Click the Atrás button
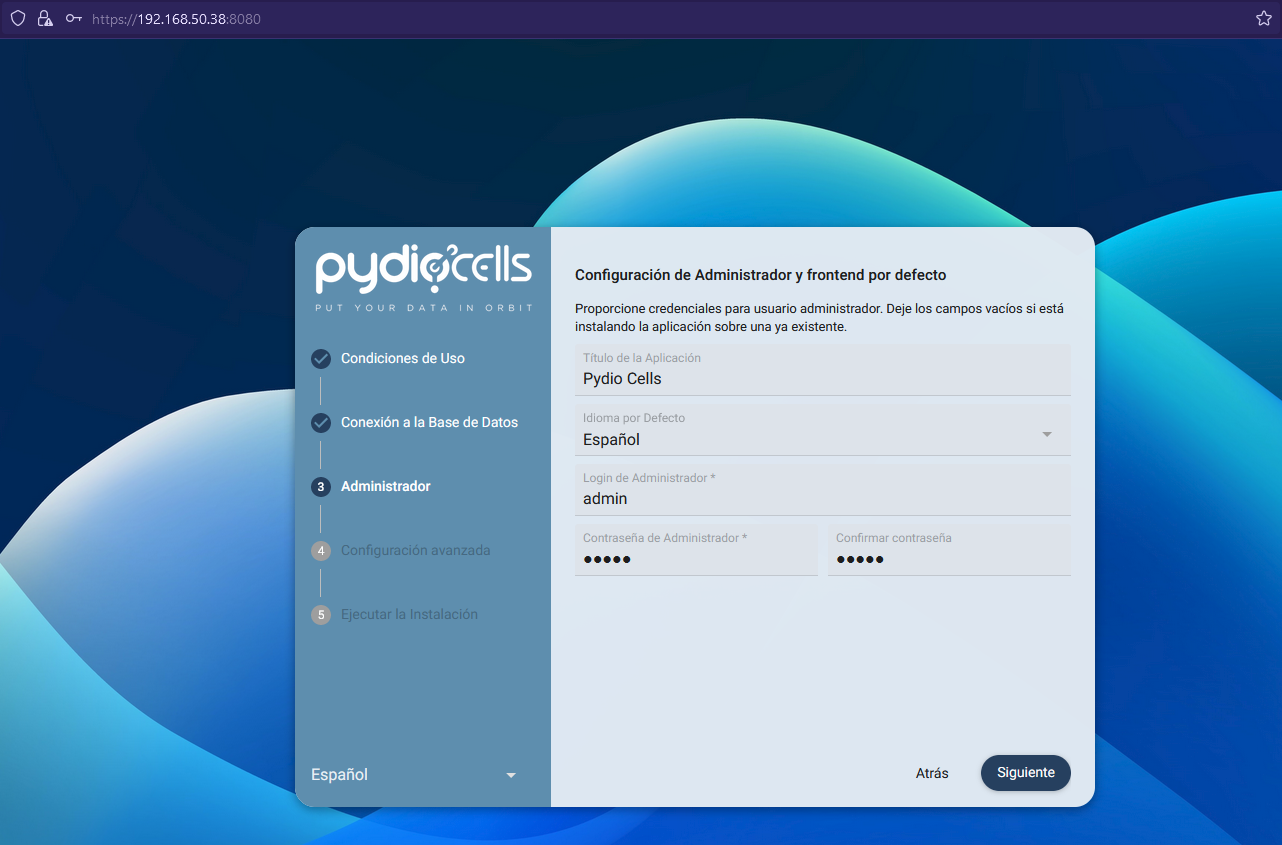 (x=932, y=773)
